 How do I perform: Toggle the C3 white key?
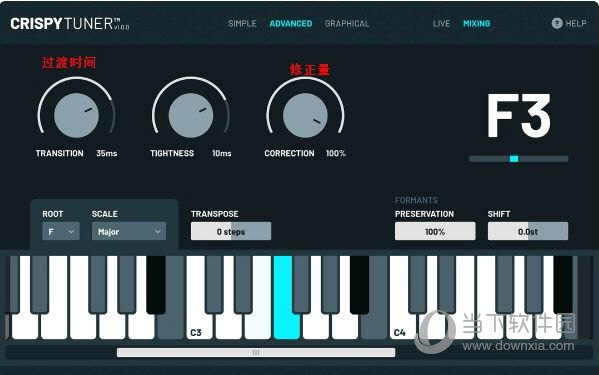click(199, 327)
